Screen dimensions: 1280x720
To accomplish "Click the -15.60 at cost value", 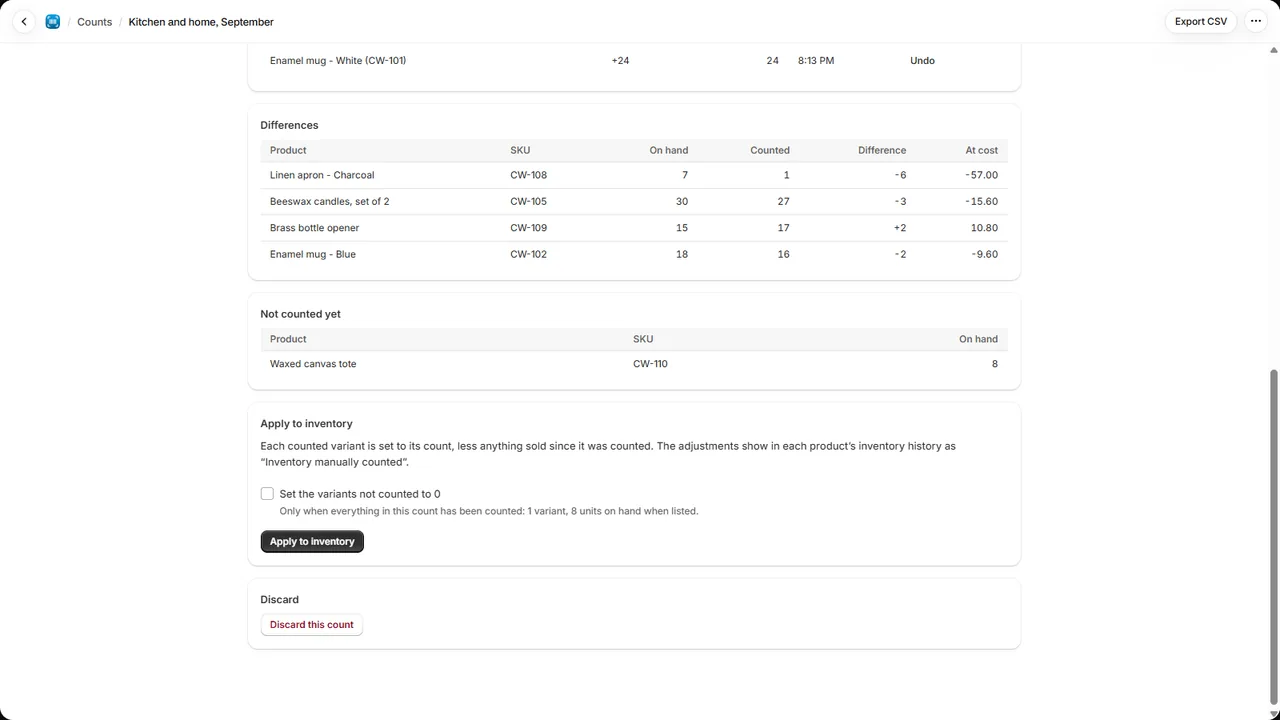I will coord(981,201).
